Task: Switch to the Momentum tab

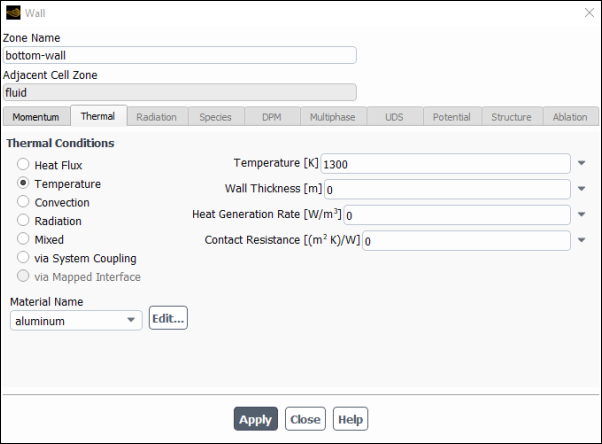Action: (35, 117)
